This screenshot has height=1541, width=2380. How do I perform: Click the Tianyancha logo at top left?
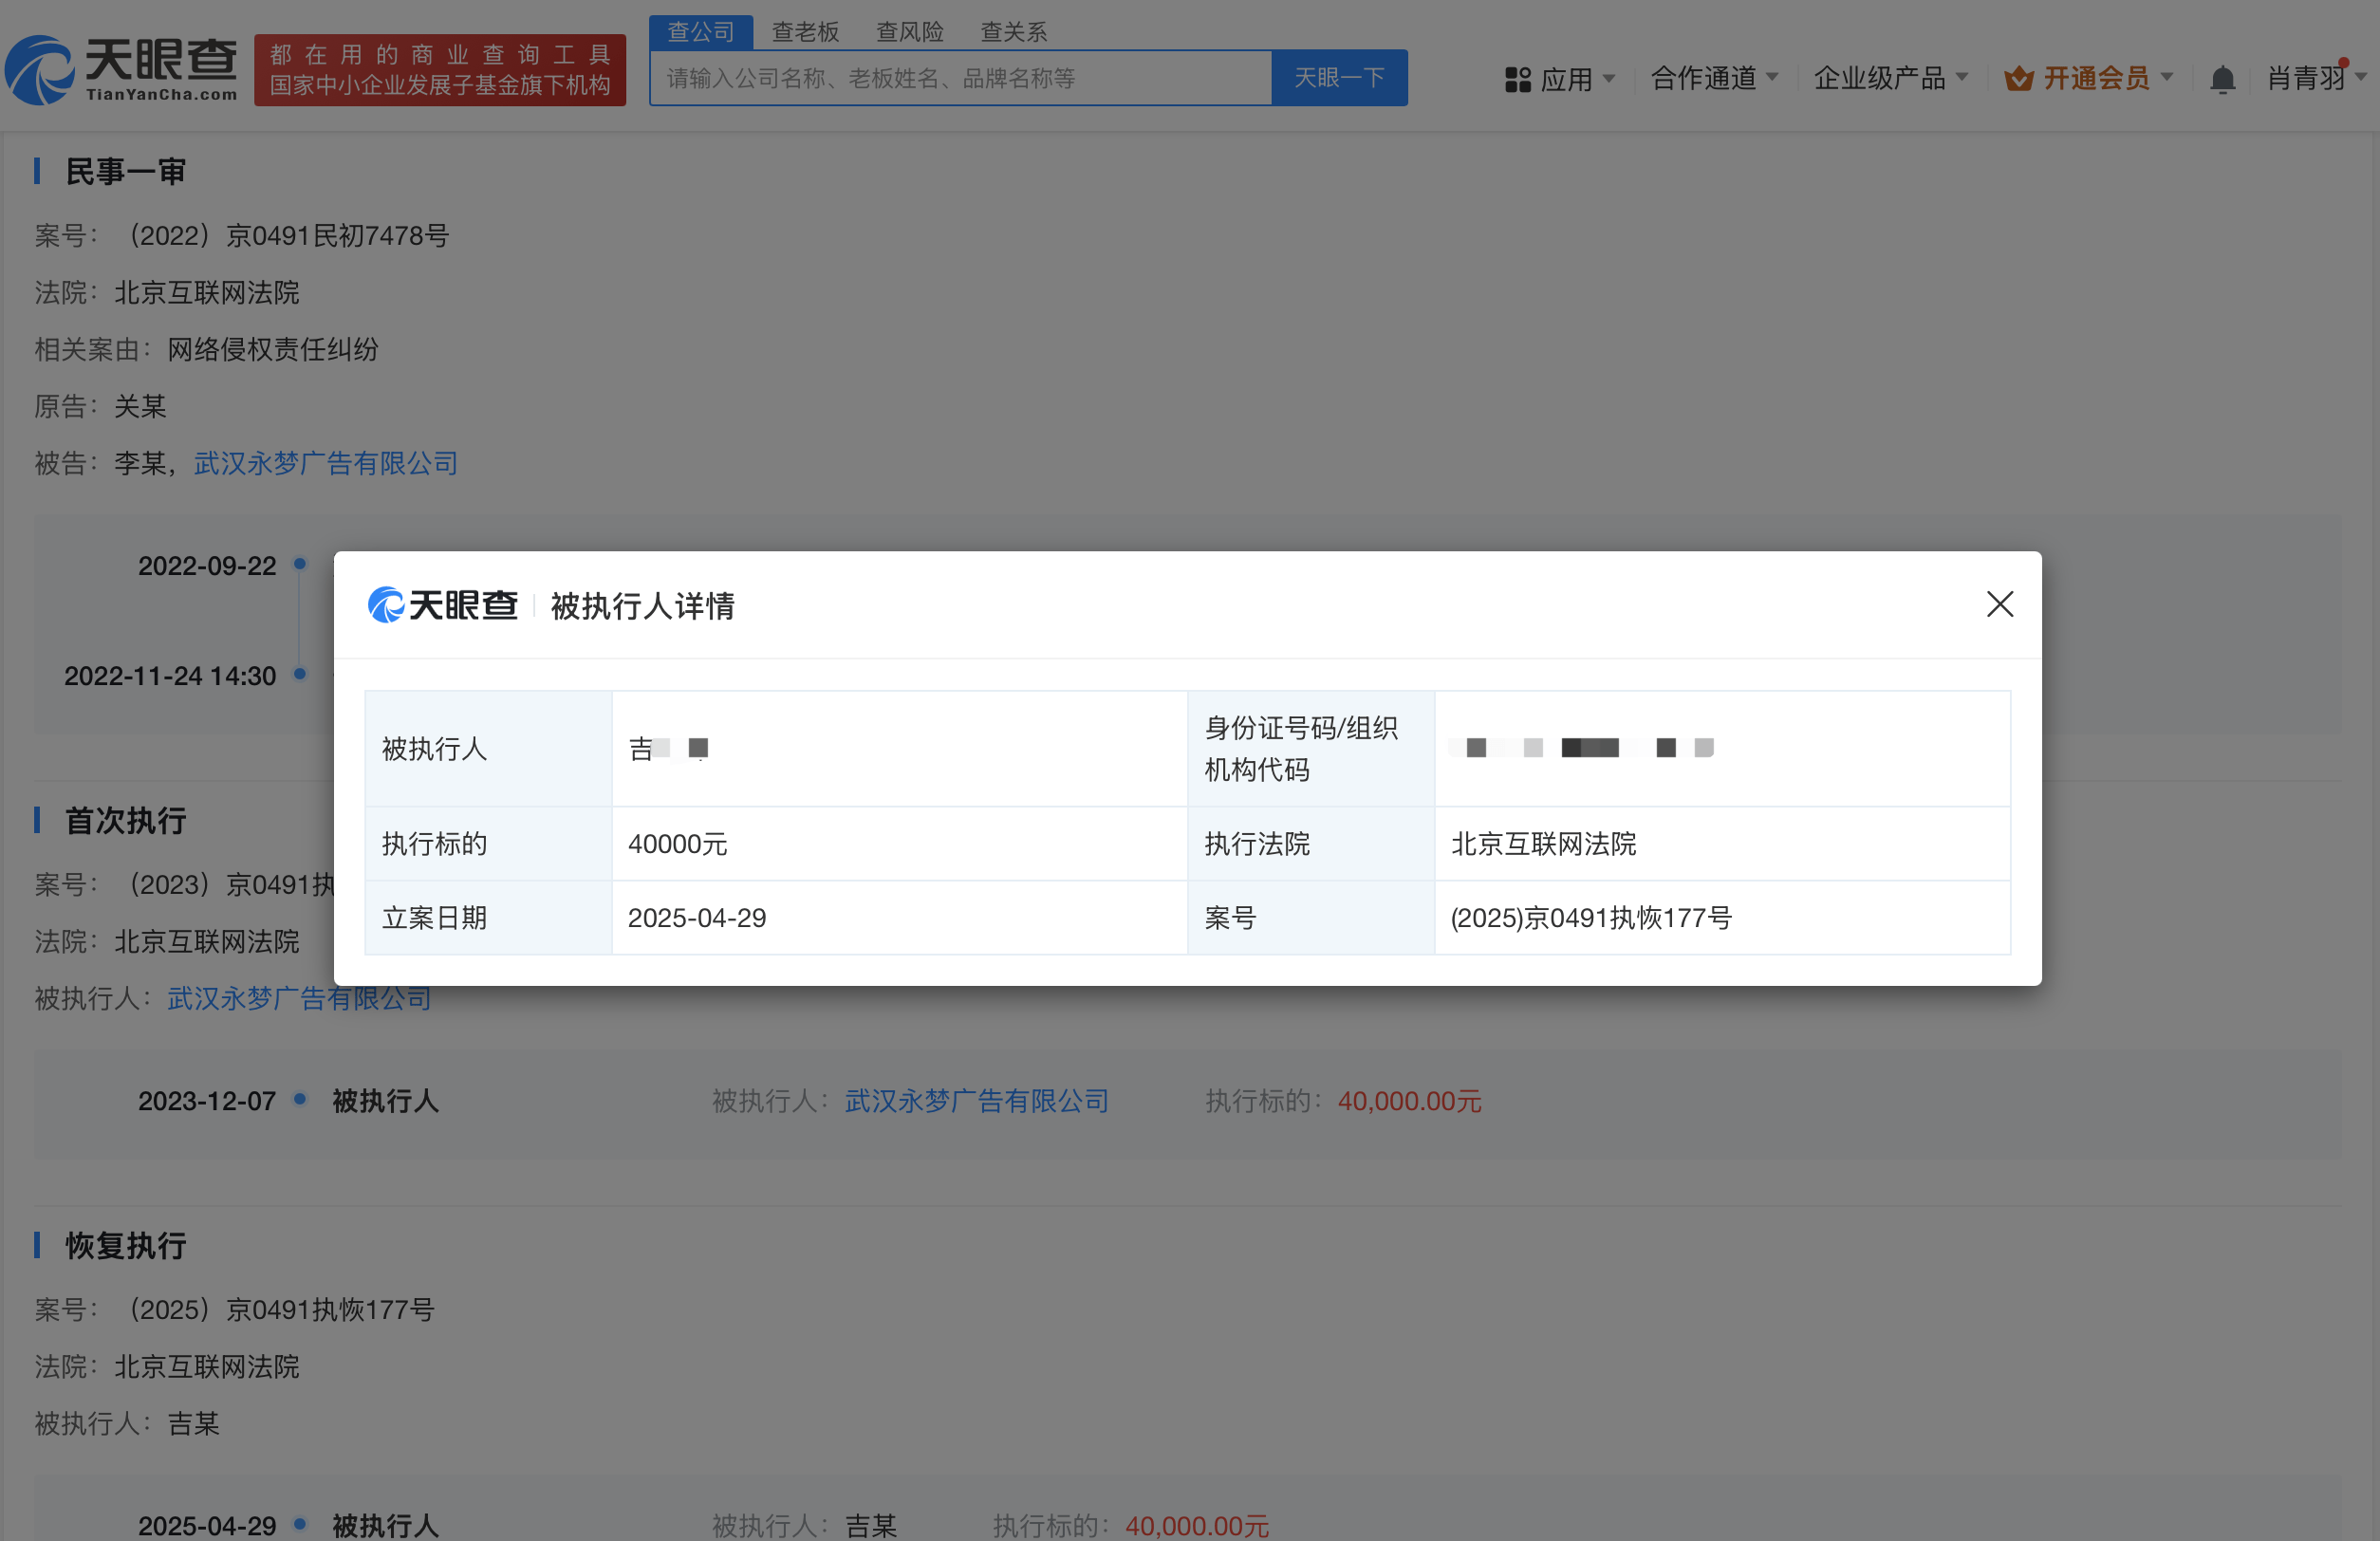pyautogui.click(x=120, y=68)
